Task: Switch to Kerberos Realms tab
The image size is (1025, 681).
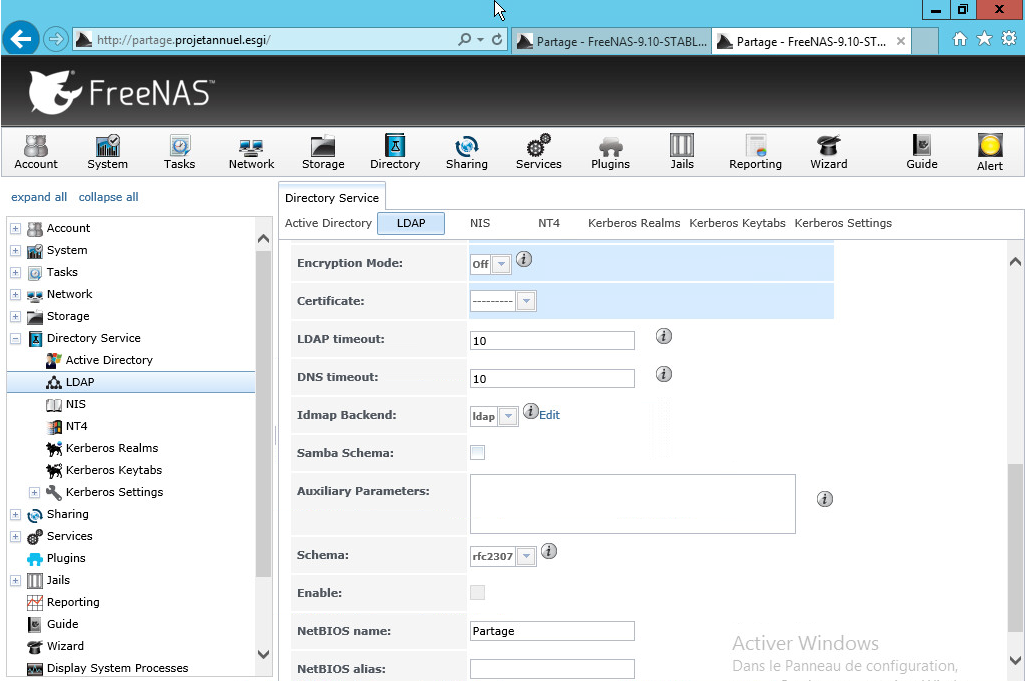Action: pos(633,223)
